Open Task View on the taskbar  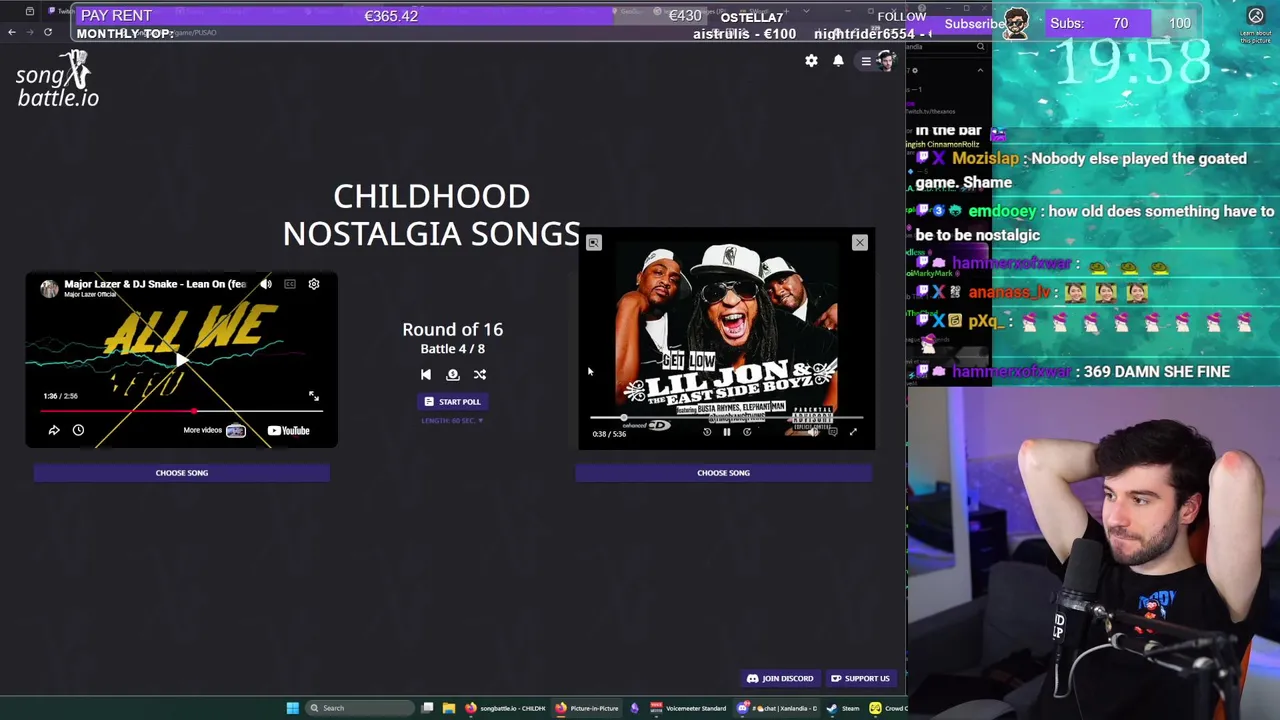[x=427, y=708]
